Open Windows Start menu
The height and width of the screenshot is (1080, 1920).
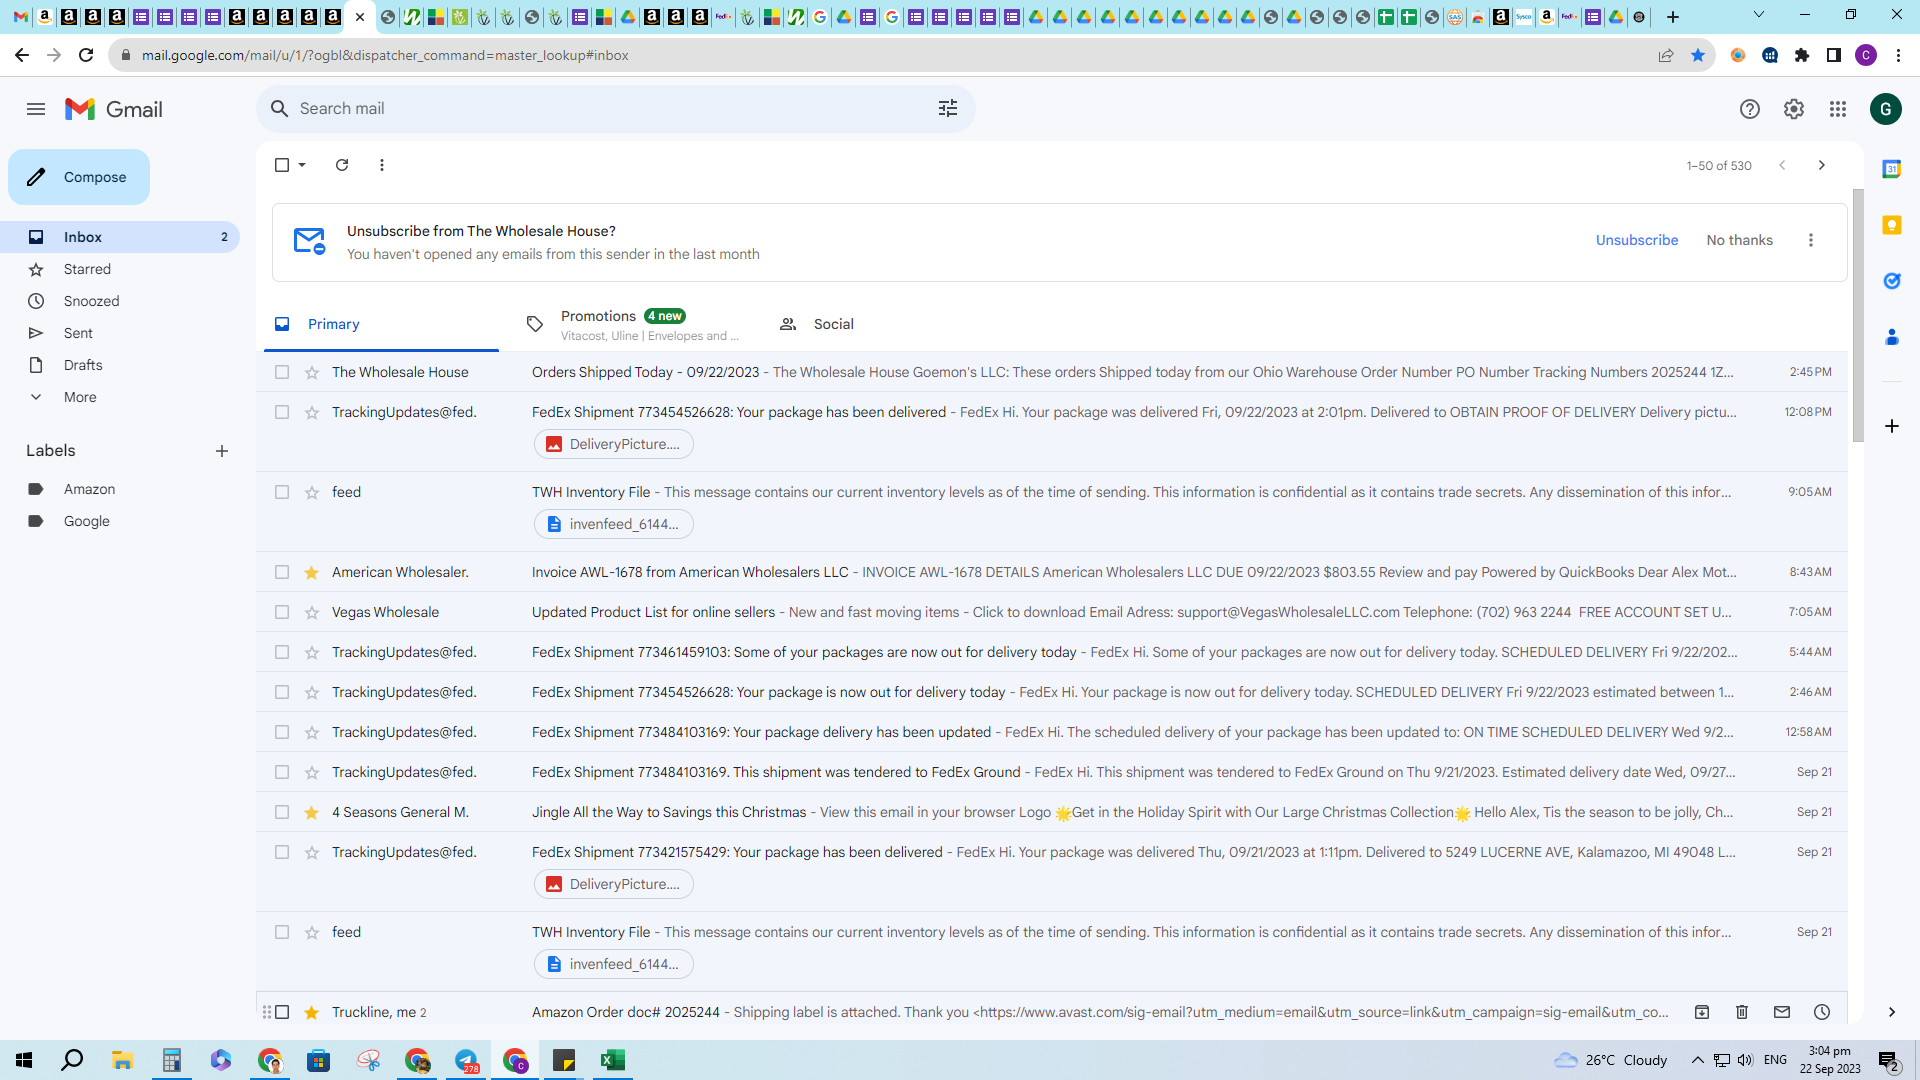pos(24,1060)
